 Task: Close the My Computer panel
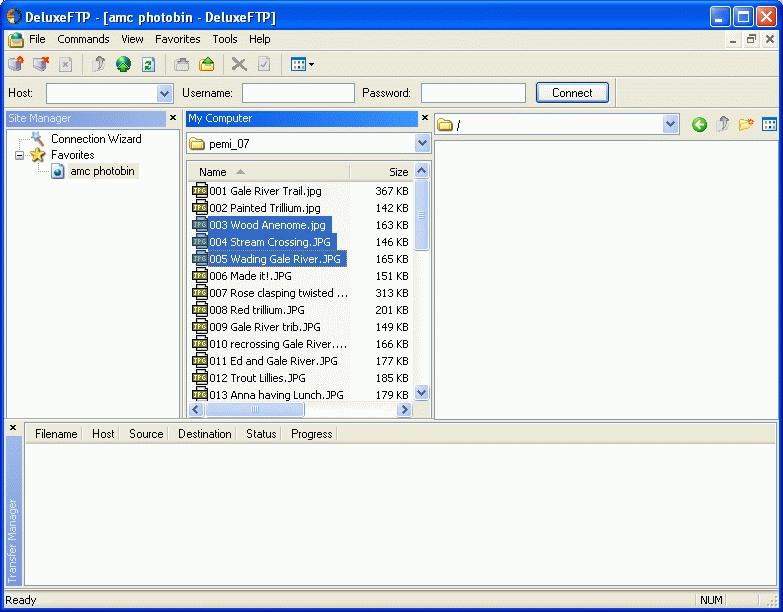tap(424, 118)
